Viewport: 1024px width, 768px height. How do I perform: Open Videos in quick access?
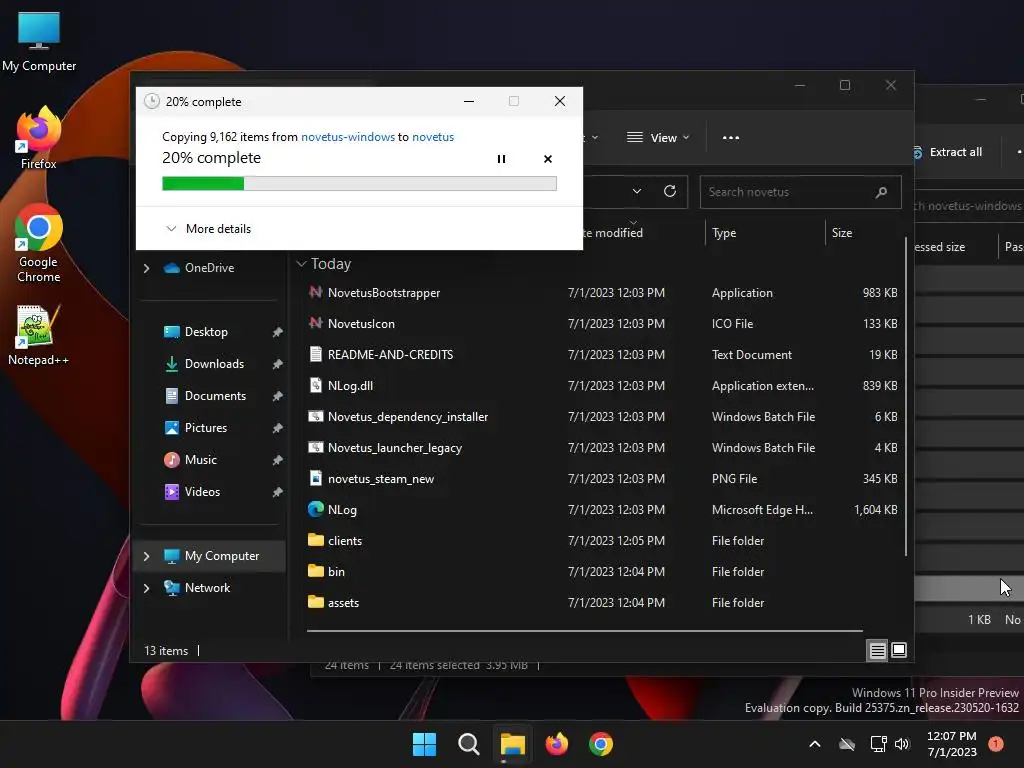[202, 492]
